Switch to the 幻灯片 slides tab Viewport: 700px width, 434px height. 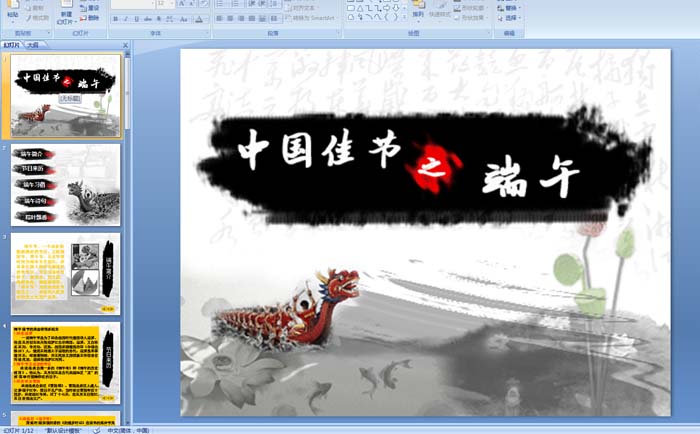(x=12, y=45)
